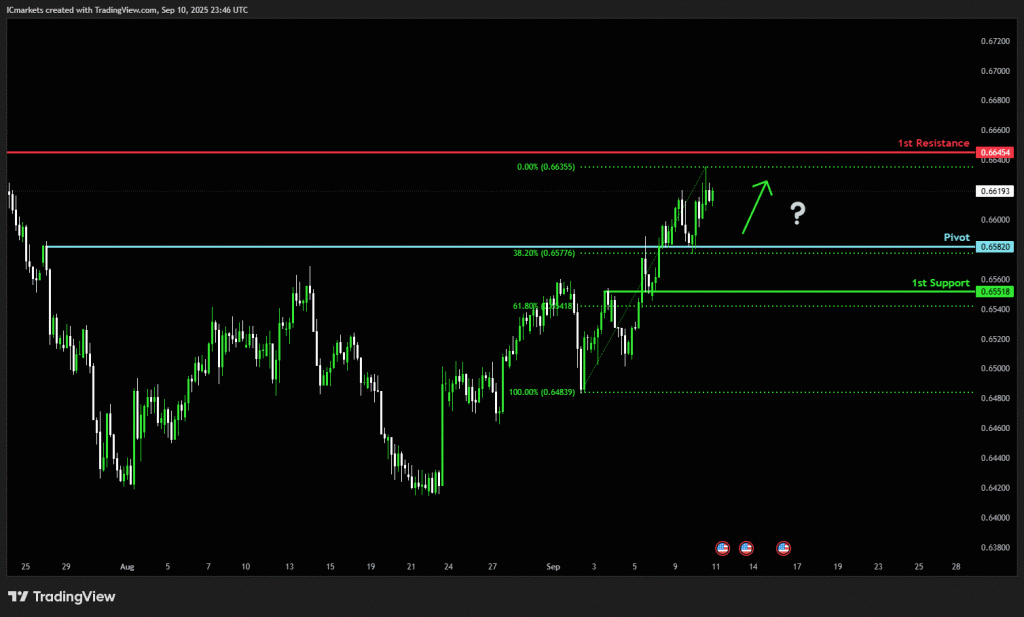Click the "Aug" label on time axis
The height and width of the screenshot is (617, 1024).
[x=127, y=567]
